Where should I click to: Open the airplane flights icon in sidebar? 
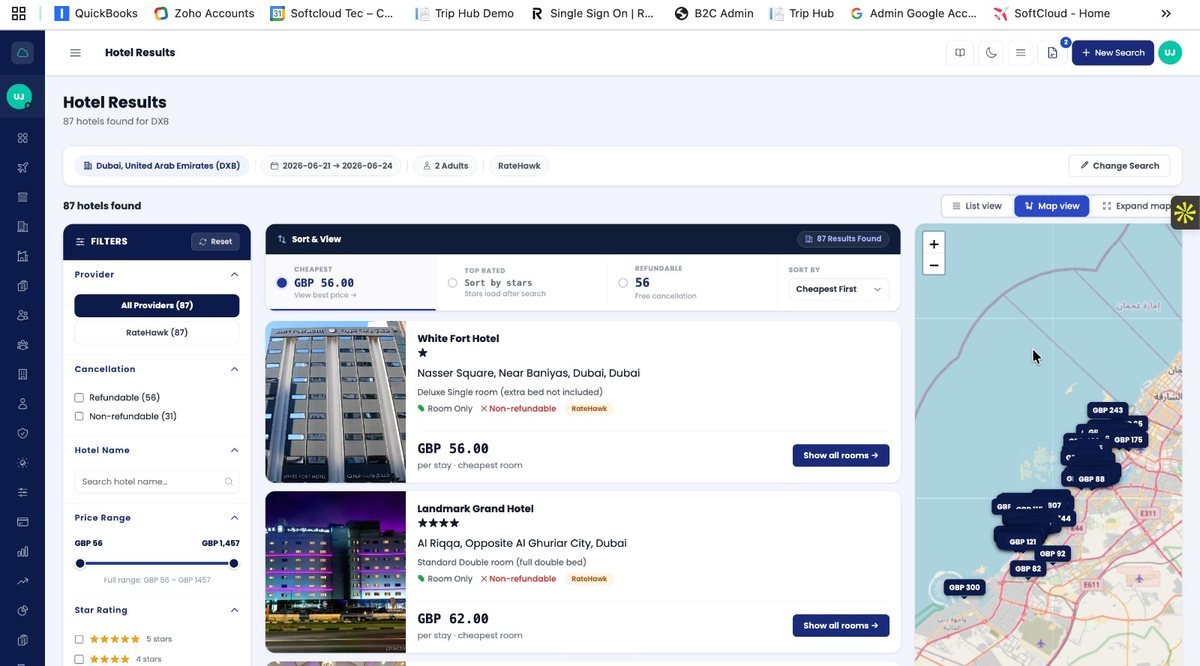coord(22,167)
